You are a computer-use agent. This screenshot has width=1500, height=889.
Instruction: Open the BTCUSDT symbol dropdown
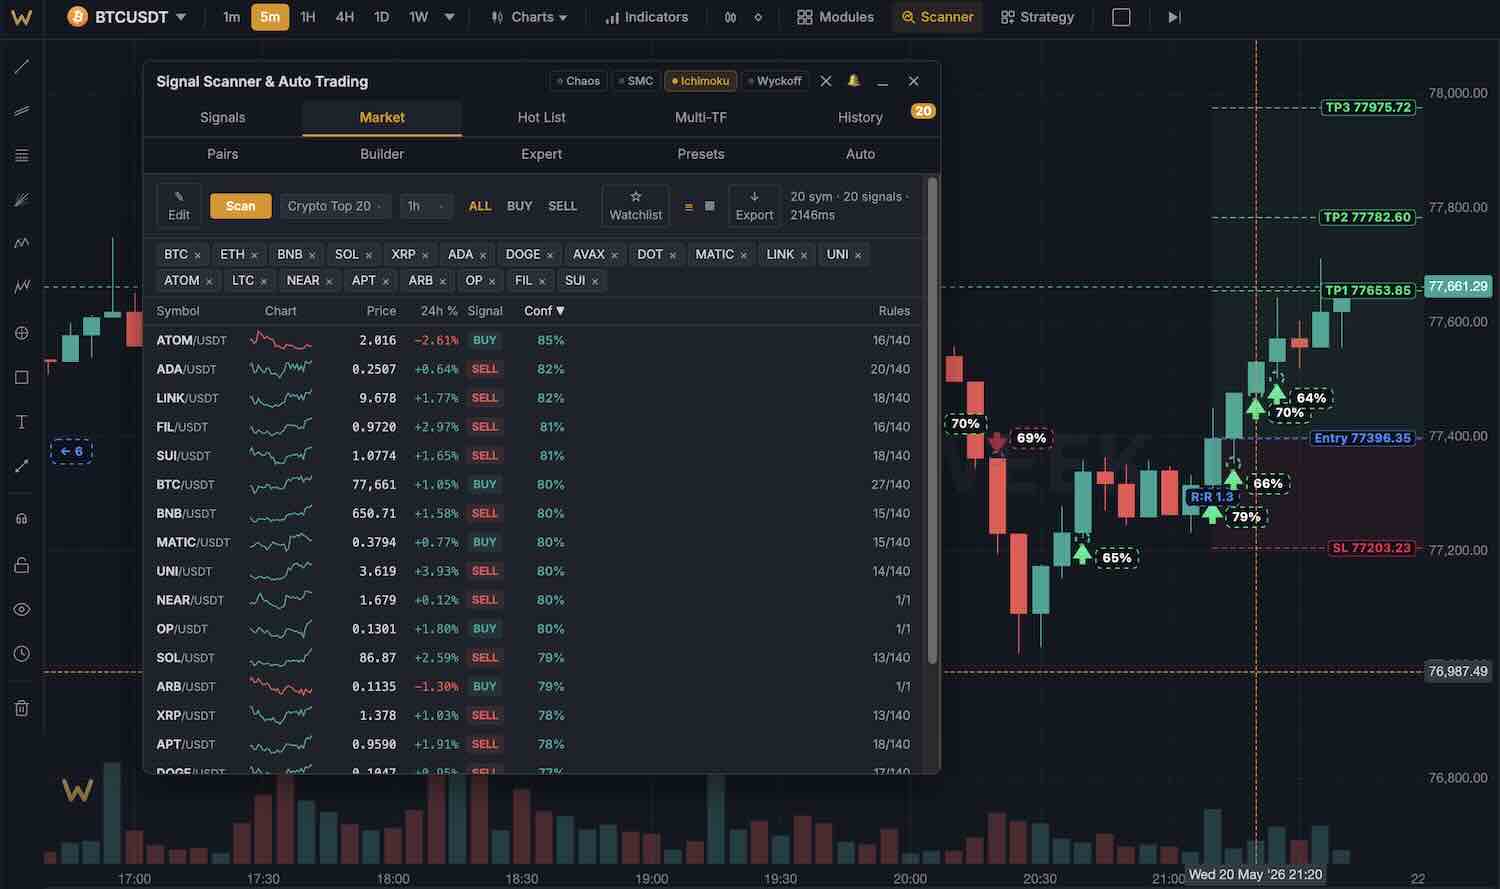[x=127, y=17]
